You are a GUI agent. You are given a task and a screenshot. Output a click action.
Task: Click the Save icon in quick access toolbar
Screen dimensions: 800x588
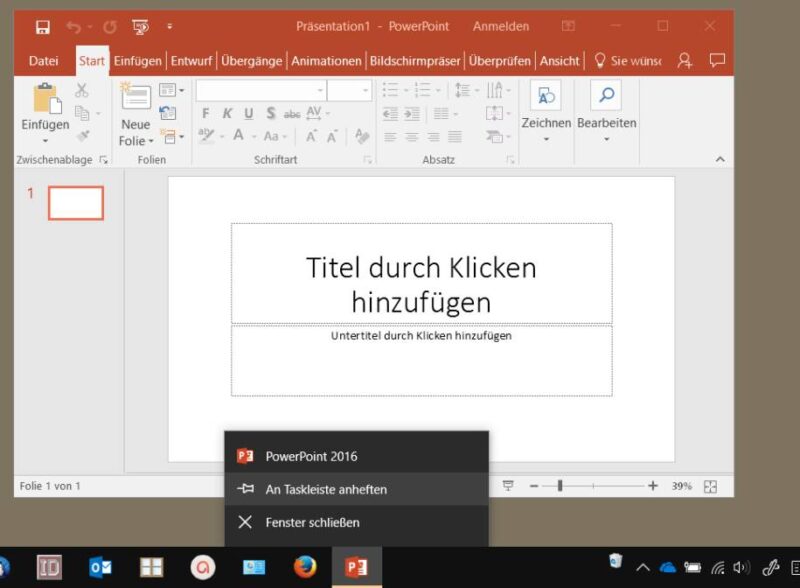point(42,27)
